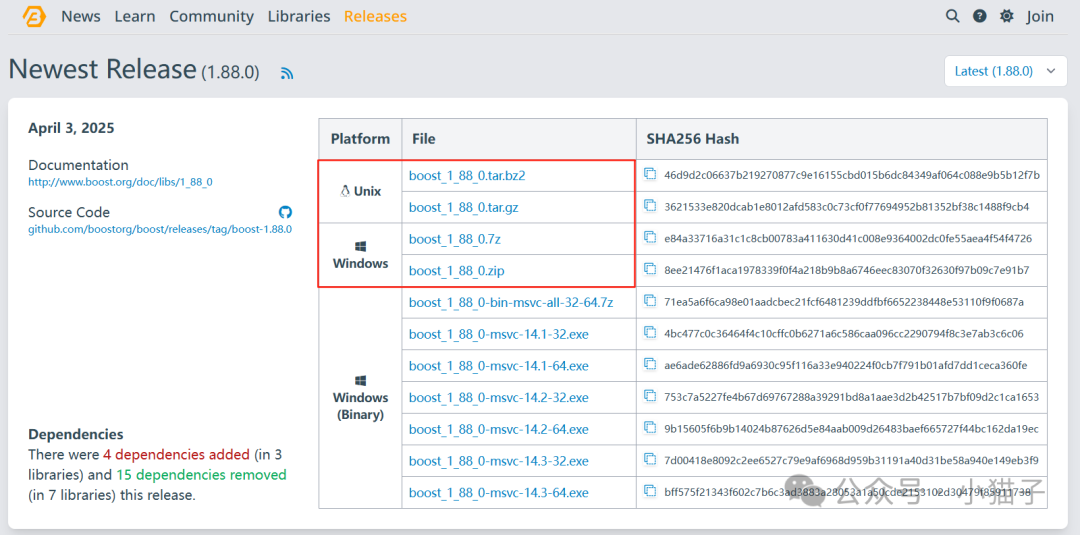Select the hash starting with 3621533e

point(847,207)
